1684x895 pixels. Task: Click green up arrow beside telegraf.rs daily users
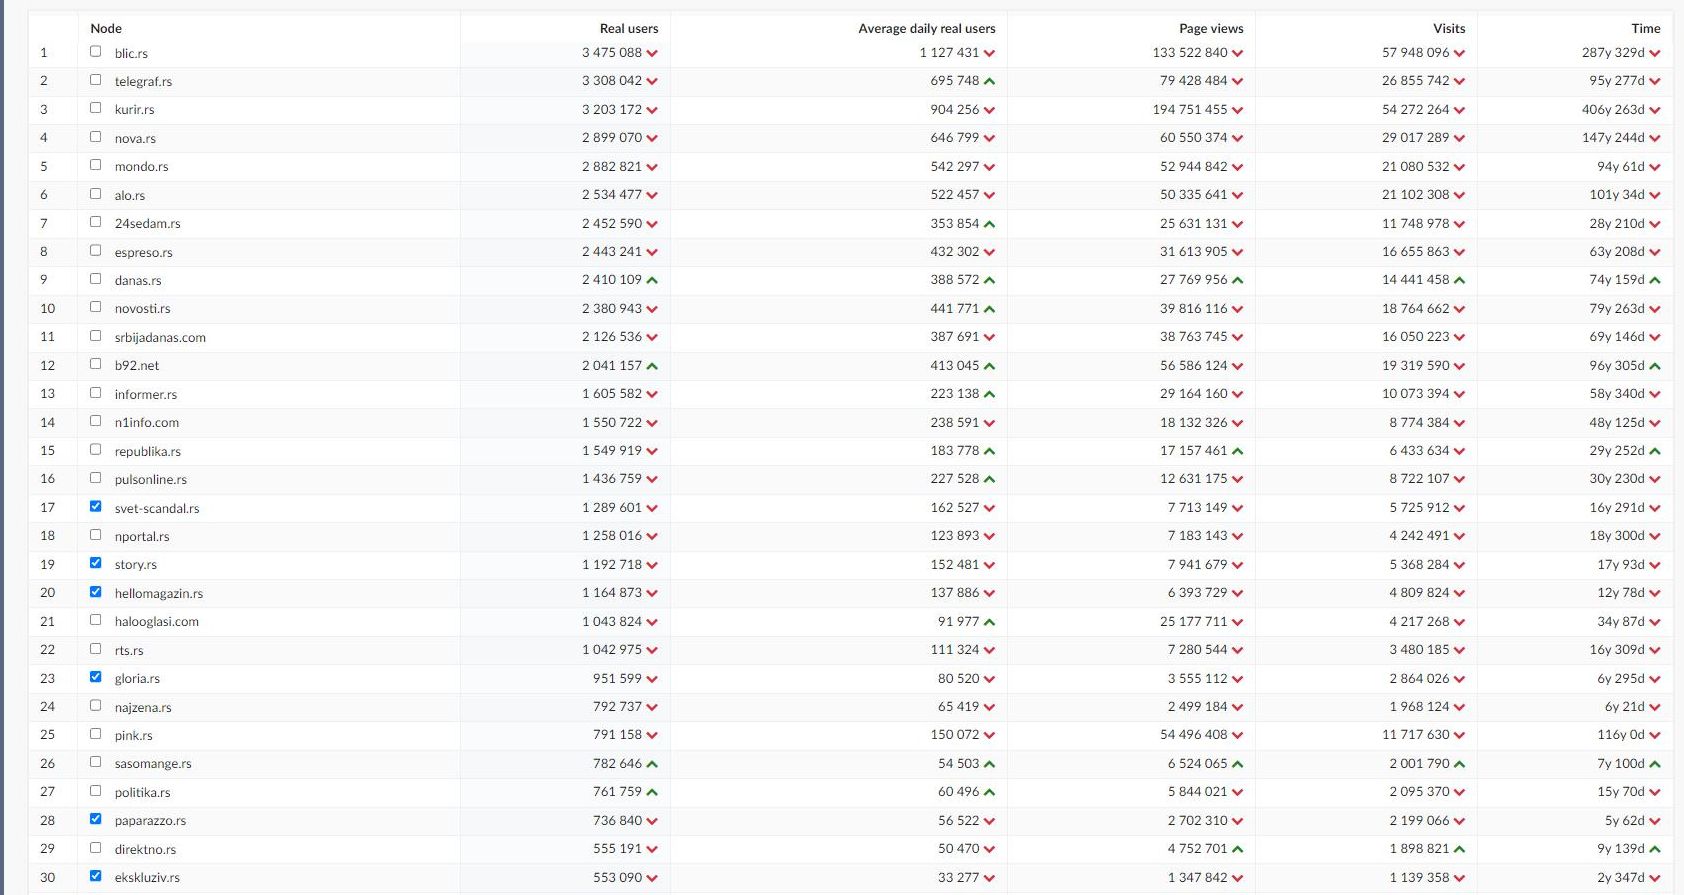point(989,81)
